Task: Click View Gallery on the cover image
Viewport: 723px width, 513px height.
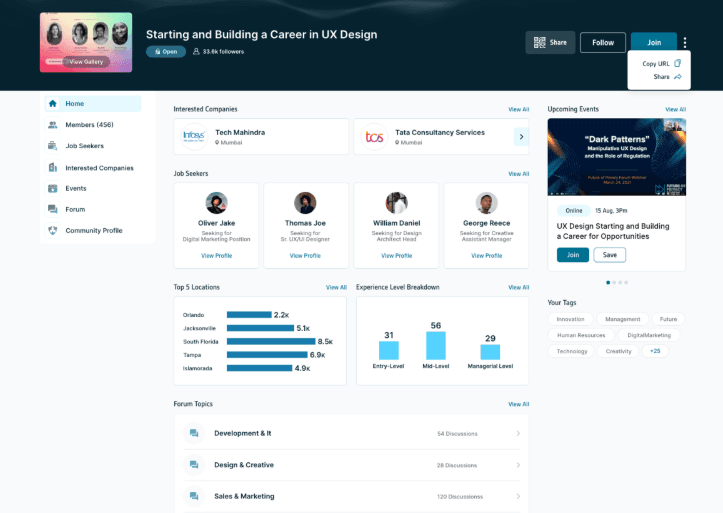Action: pyautogui.click(x=86, y=61)
